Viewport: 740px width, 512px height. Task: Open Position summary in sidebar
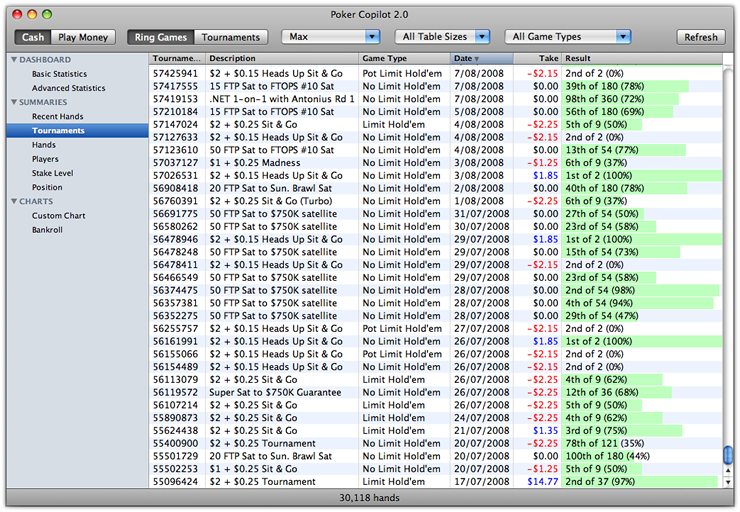[47, 187]
